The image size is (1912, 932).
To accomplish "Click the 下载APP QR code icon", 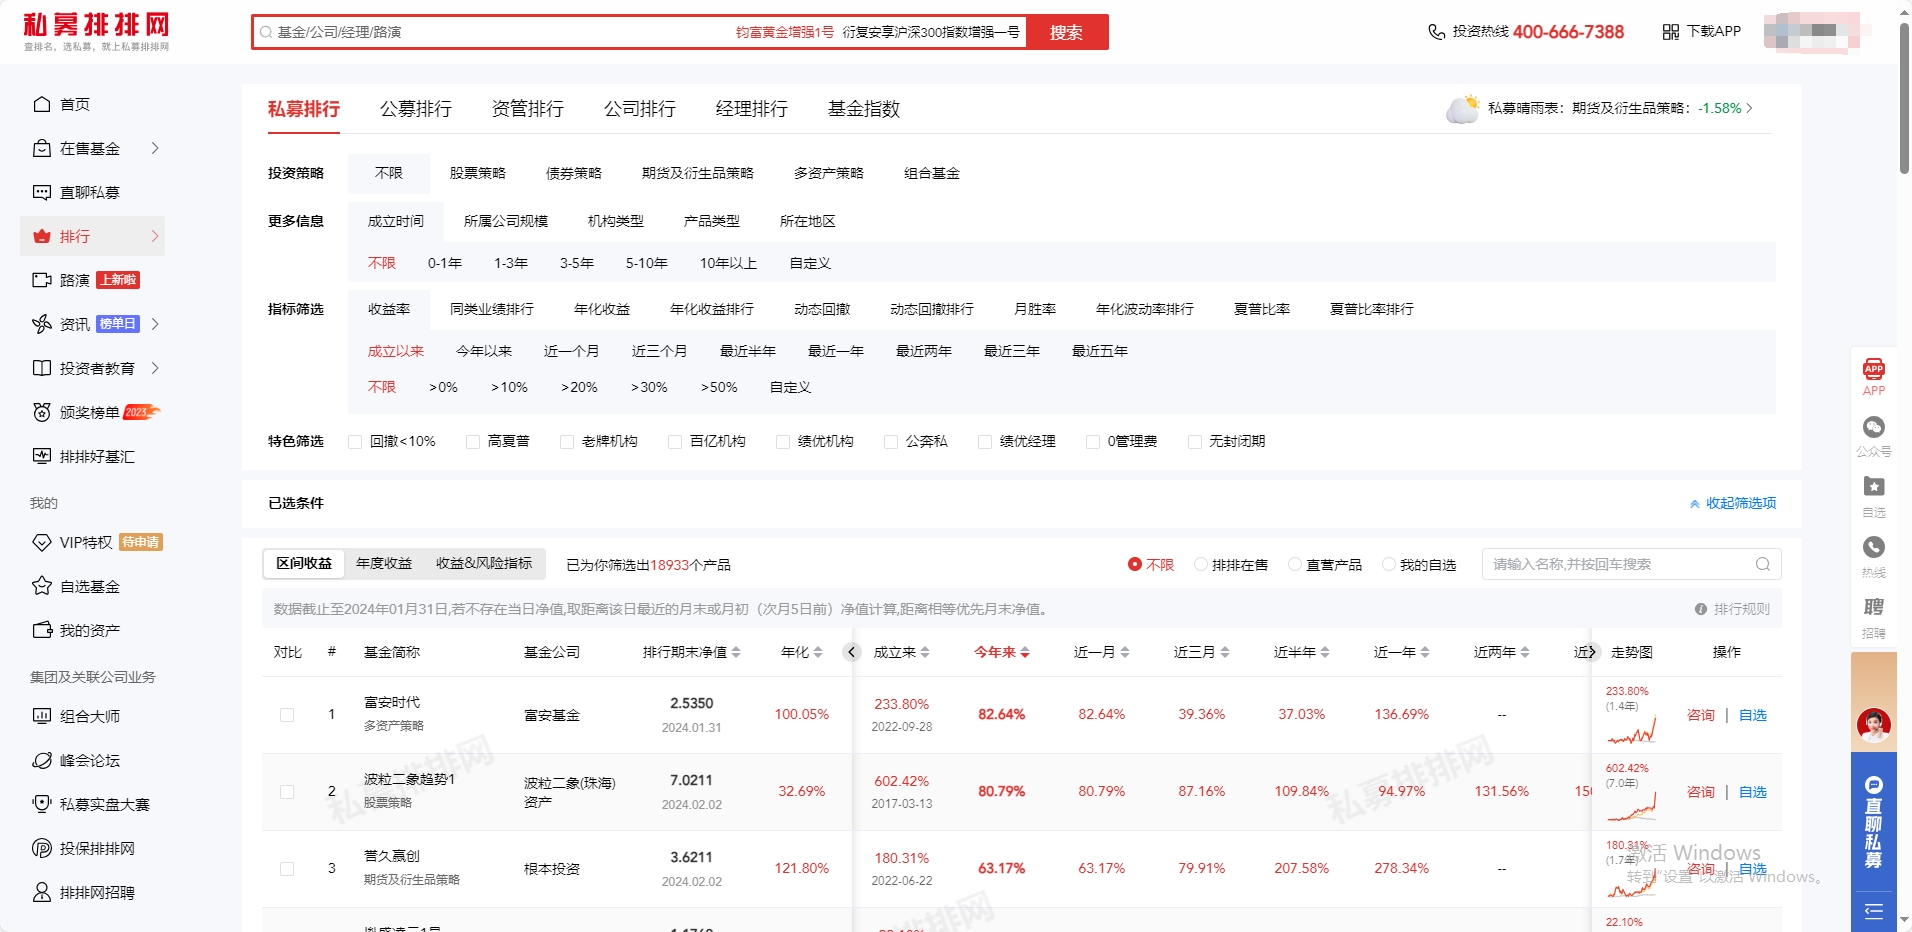I will click(x=1671, y=32).
